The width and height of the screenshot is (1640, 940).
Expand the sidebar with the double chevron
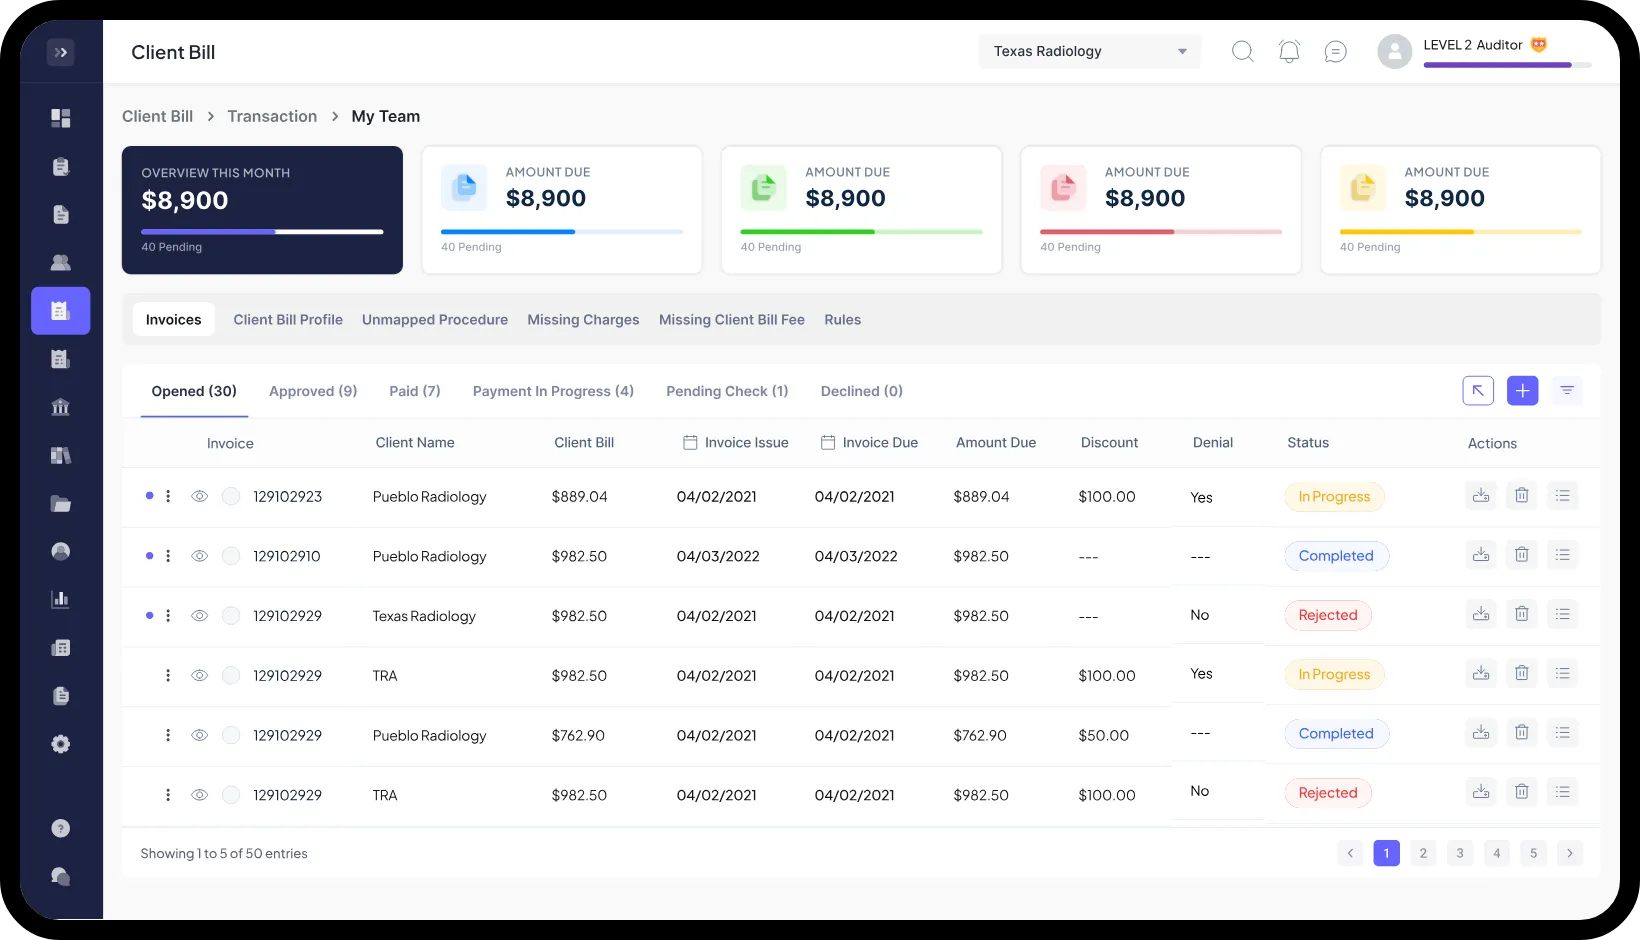(x=61, y=52)
